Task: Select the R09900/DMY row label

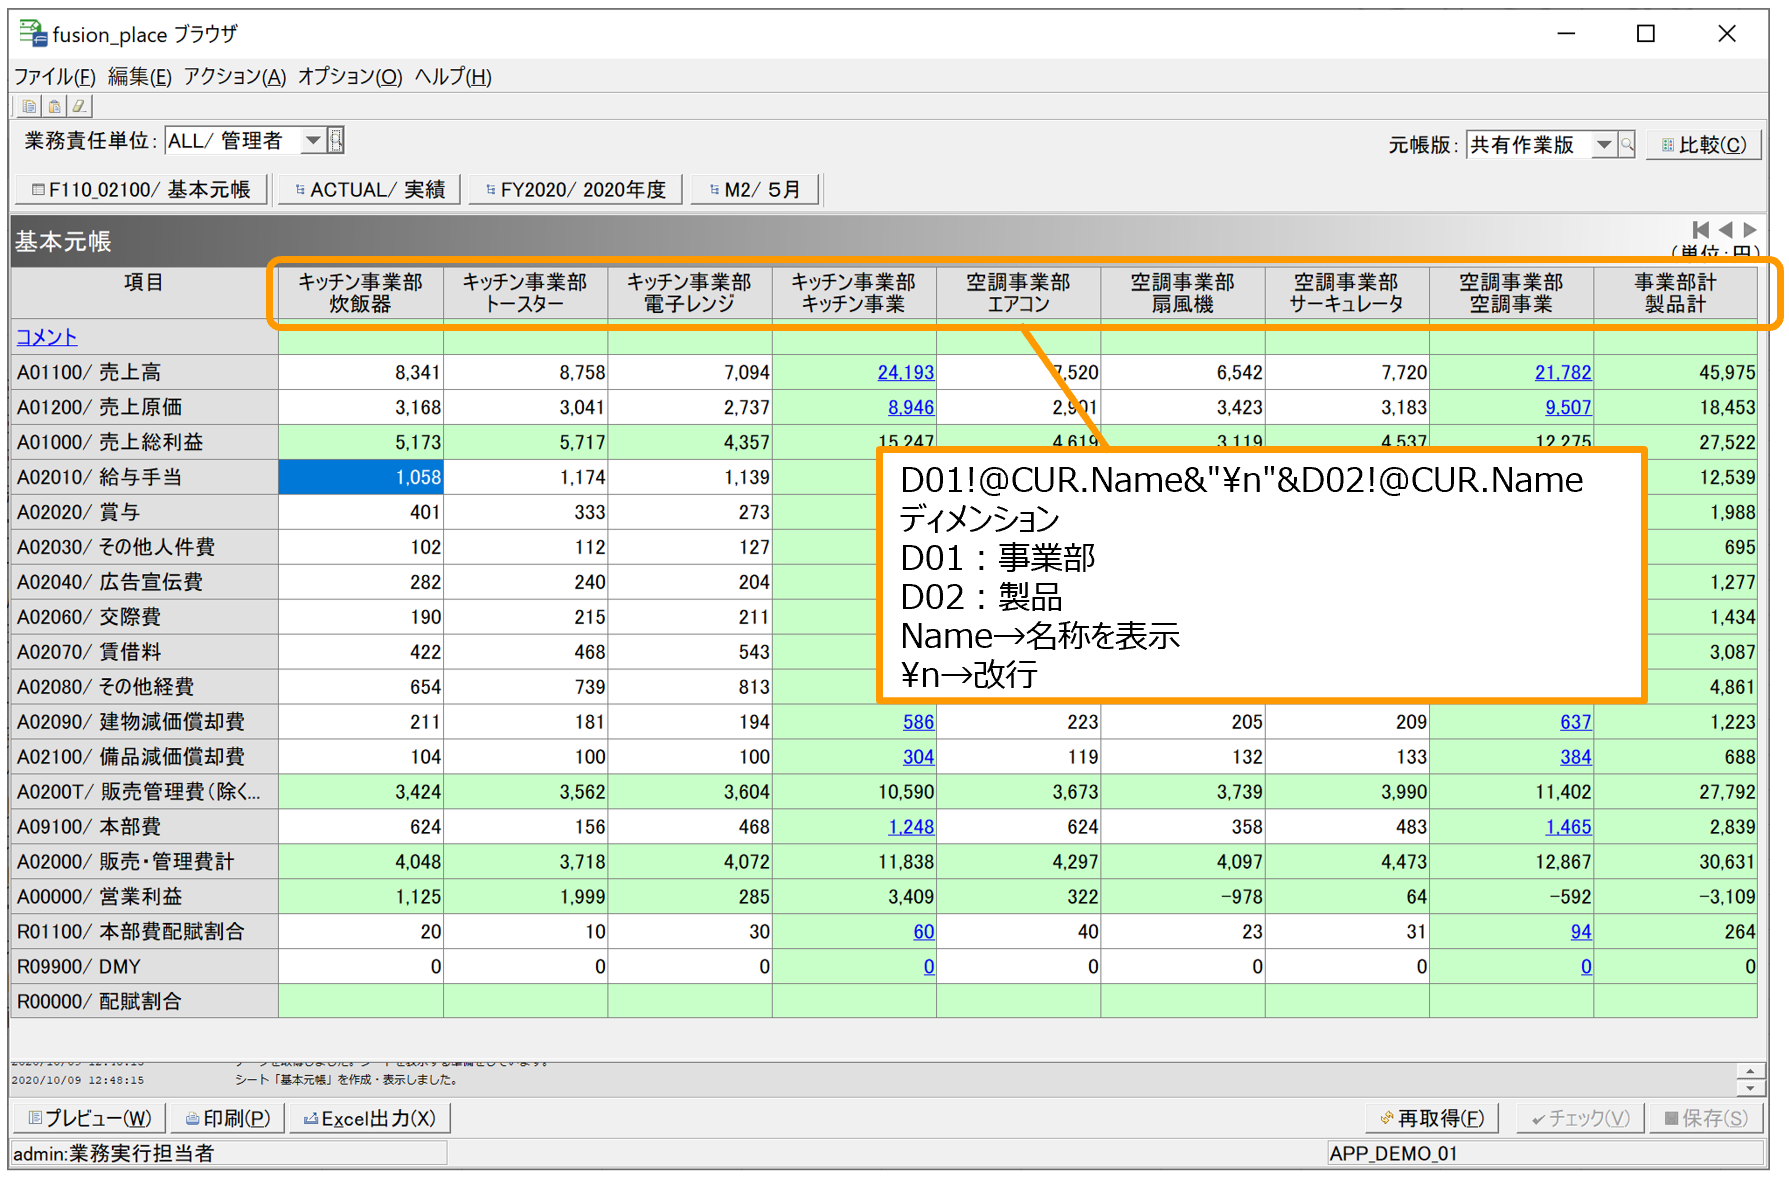Action: 144,967
